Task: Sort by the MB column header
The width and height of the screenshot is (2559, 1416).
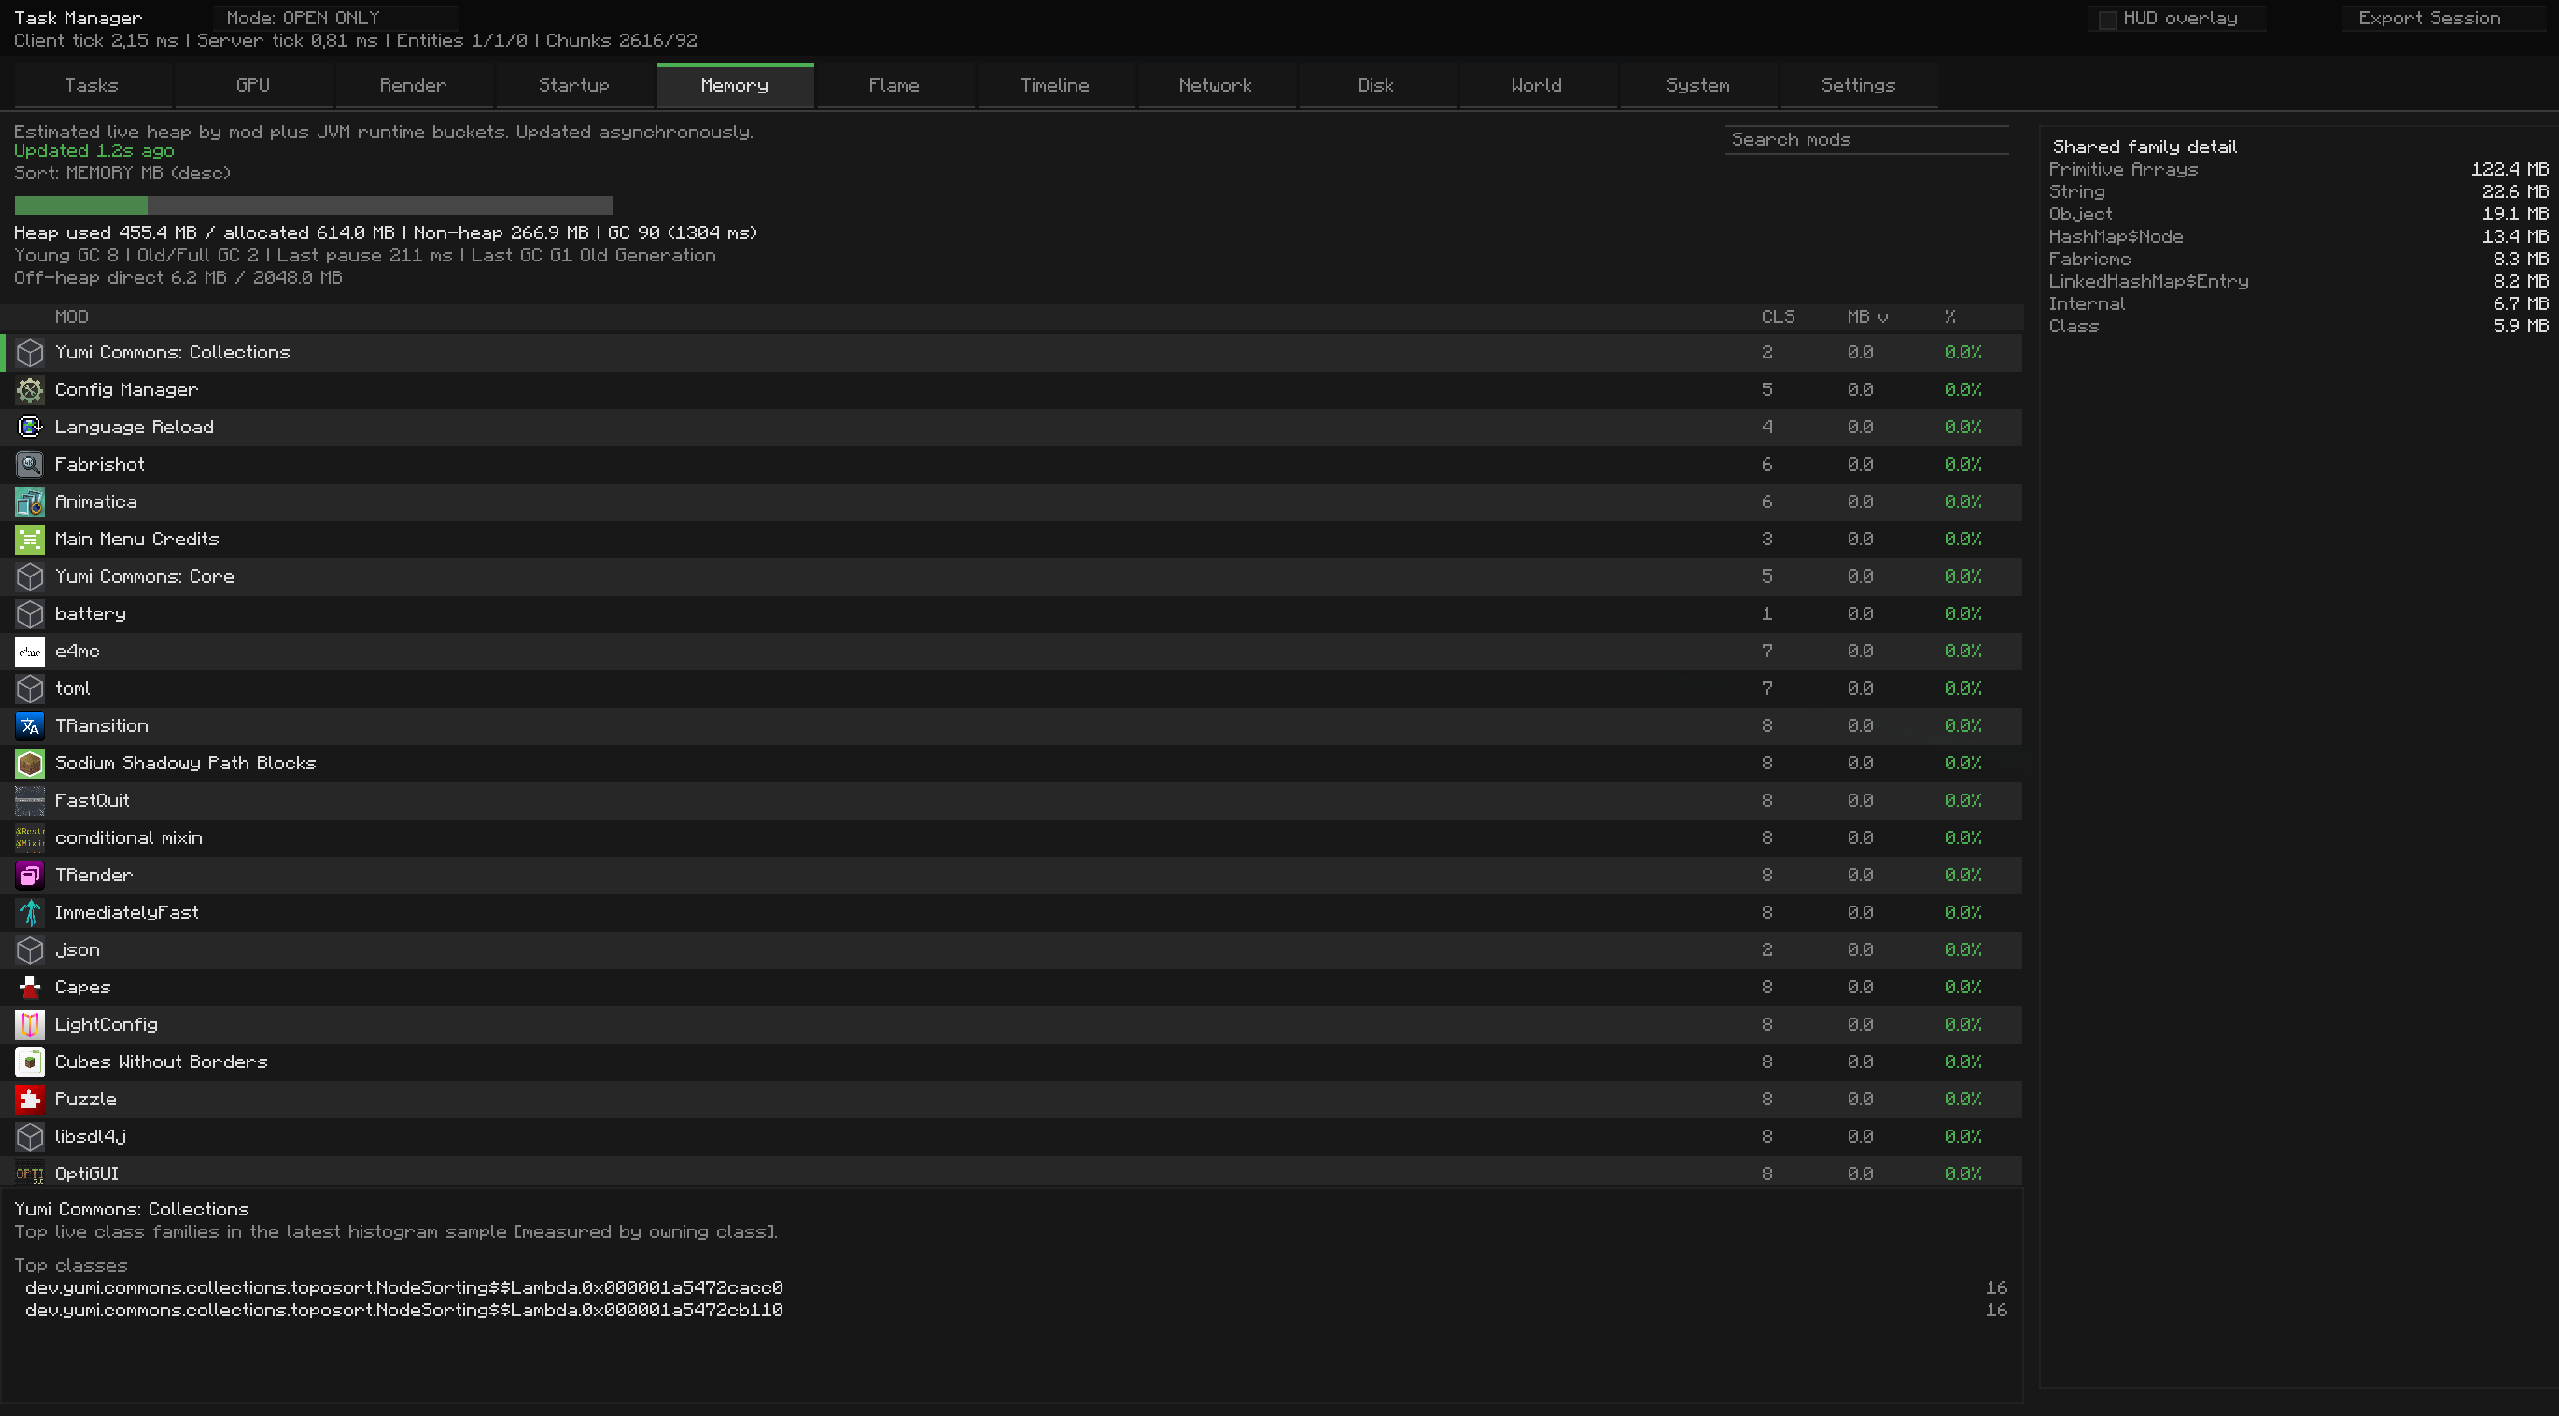Action: point(1867,317)
